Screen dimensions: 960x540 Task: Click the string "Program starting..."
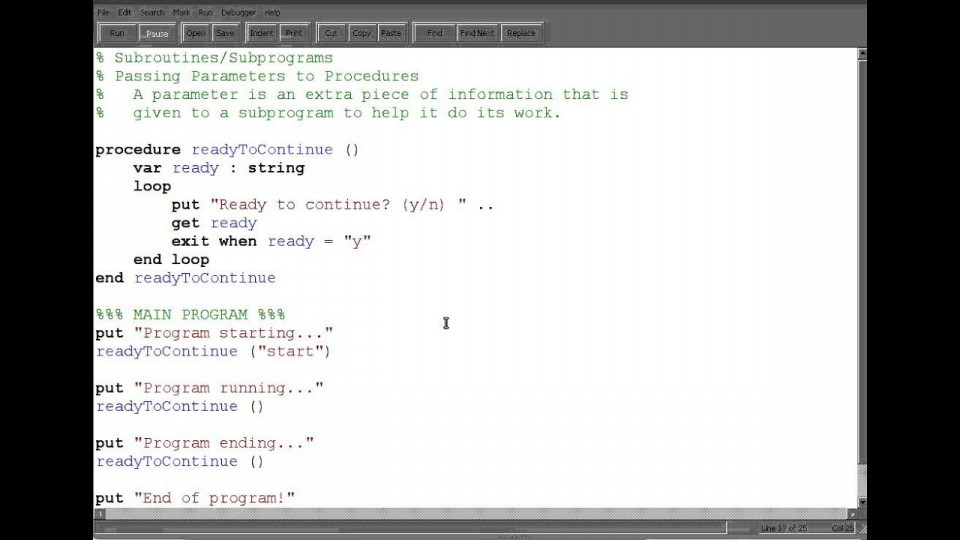[x=233, y=333]
